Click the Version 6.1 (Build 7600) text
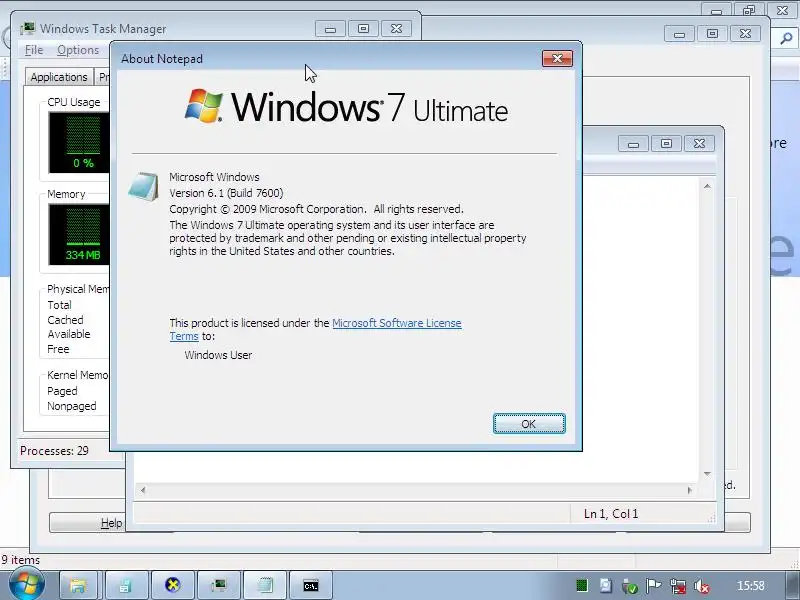This screenshot has height=600, width=800. (226, 193)
